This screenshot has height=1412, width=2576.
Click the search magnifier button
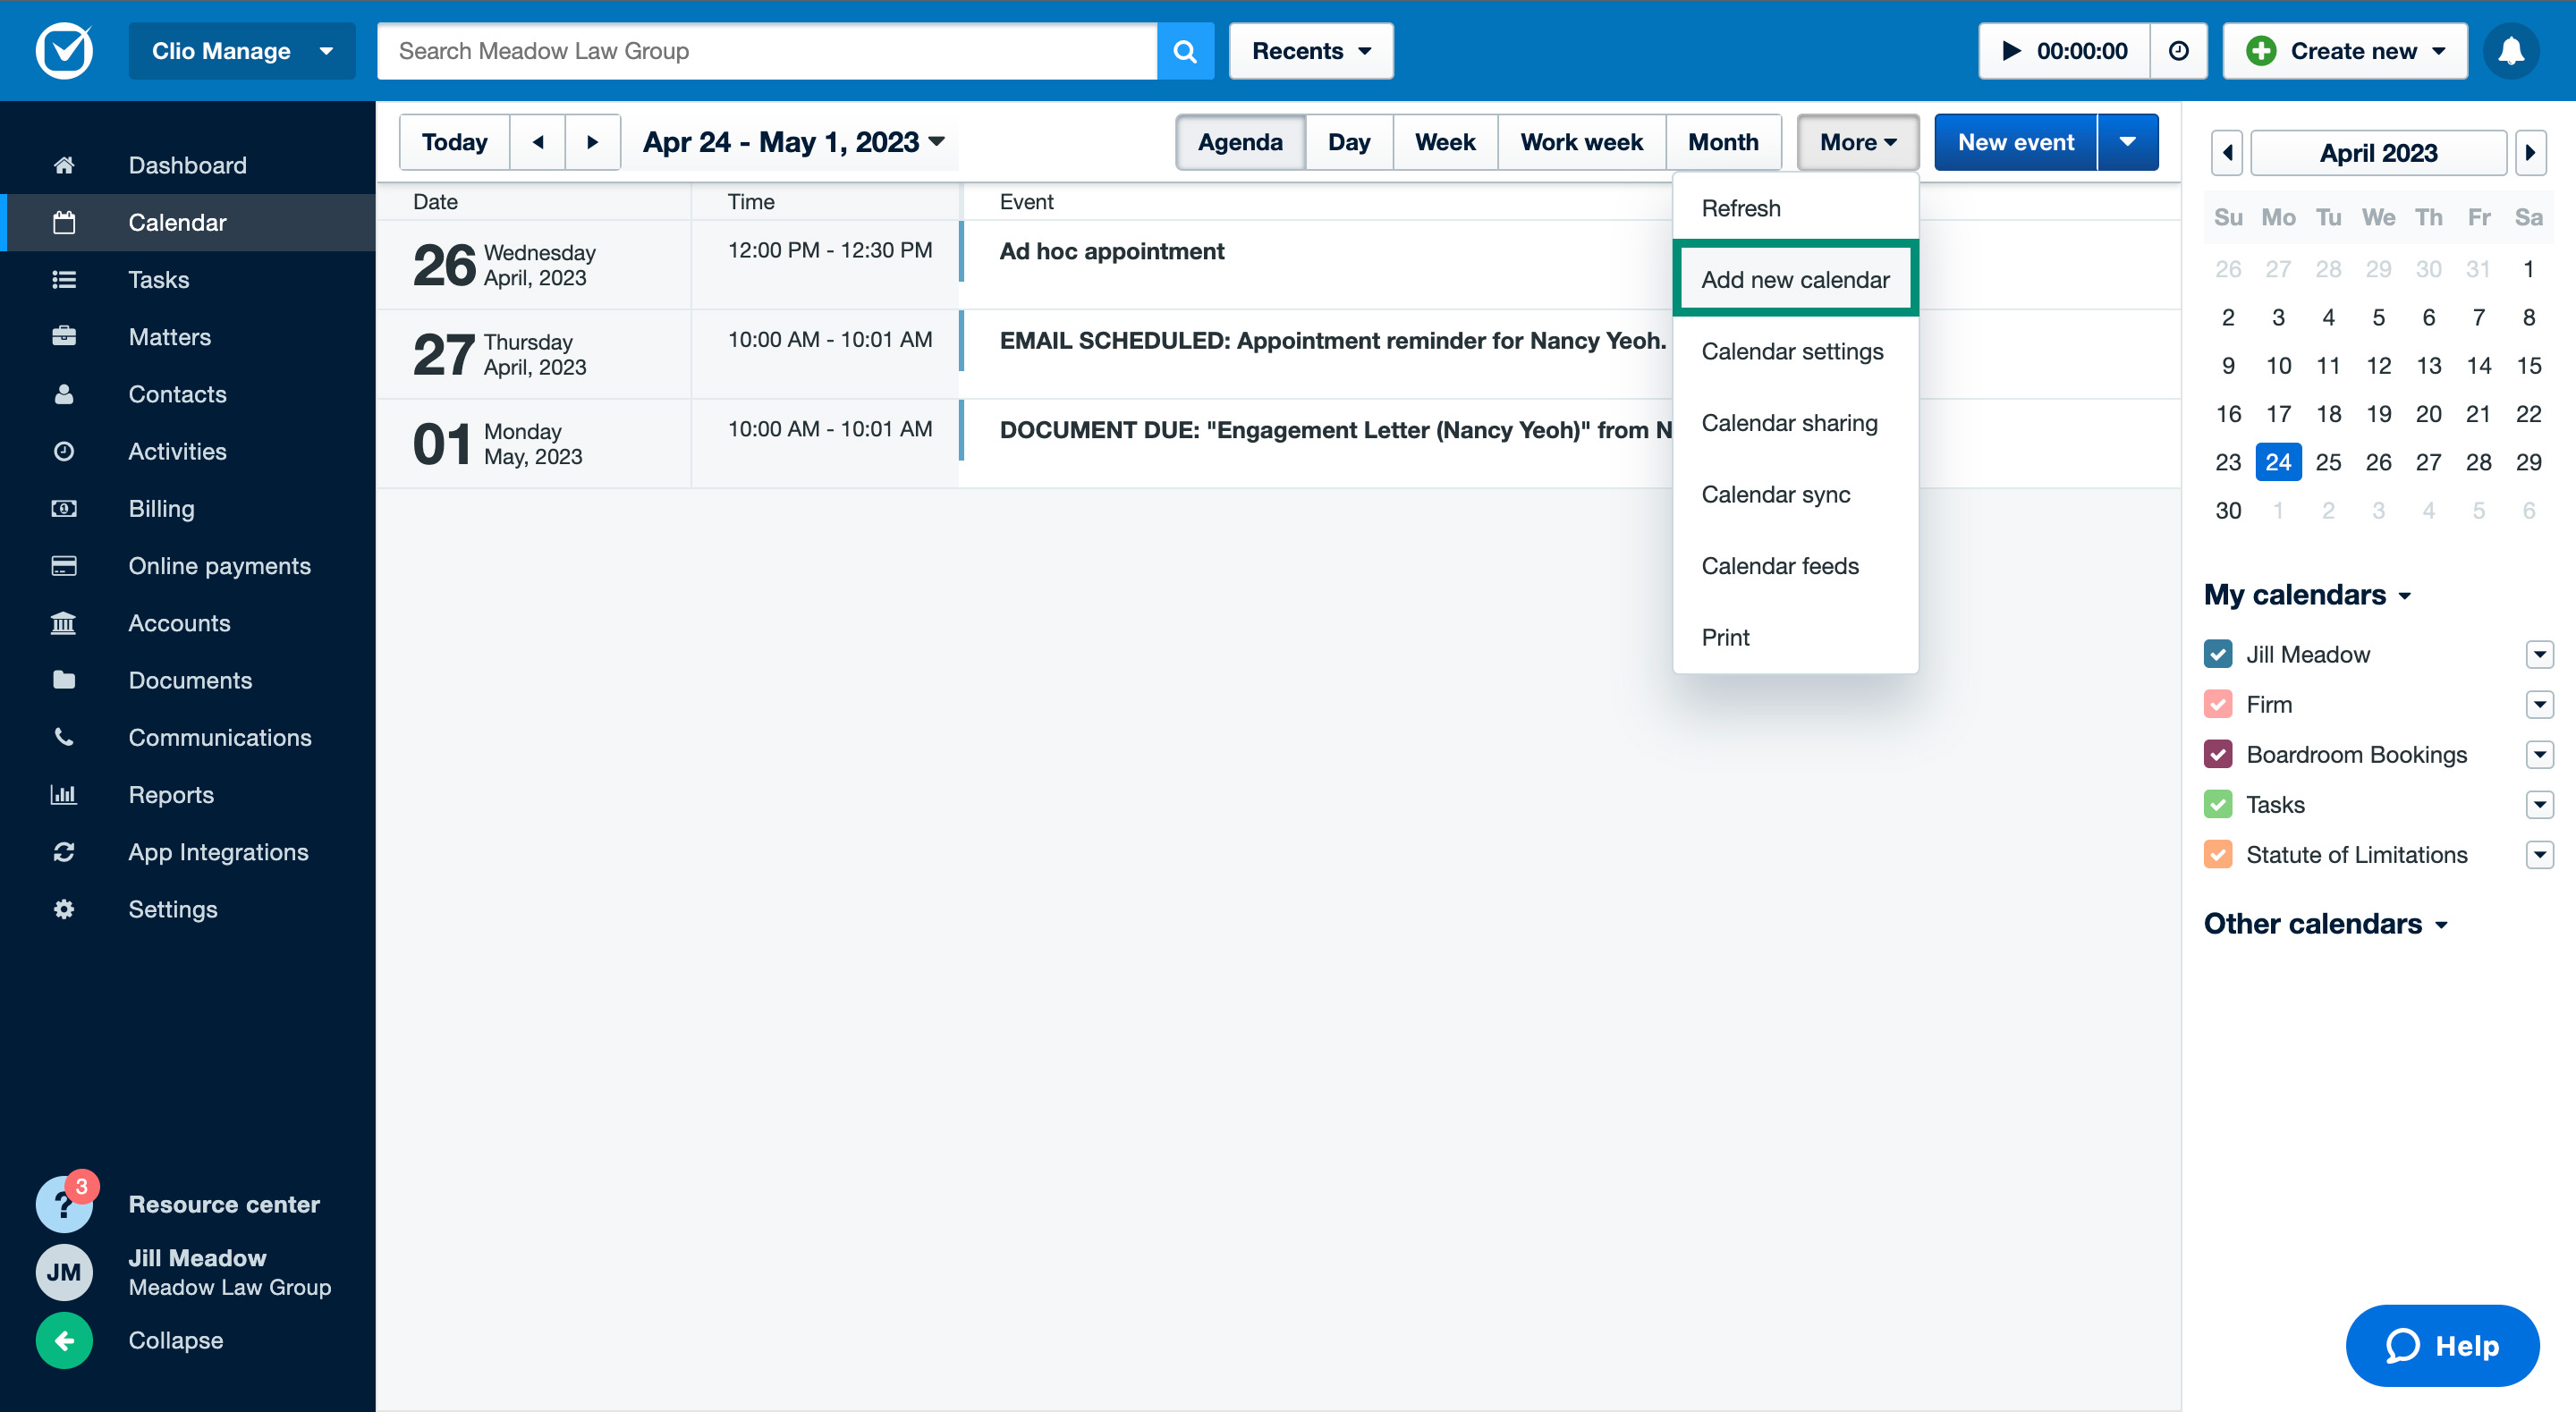pos(1185,51)
